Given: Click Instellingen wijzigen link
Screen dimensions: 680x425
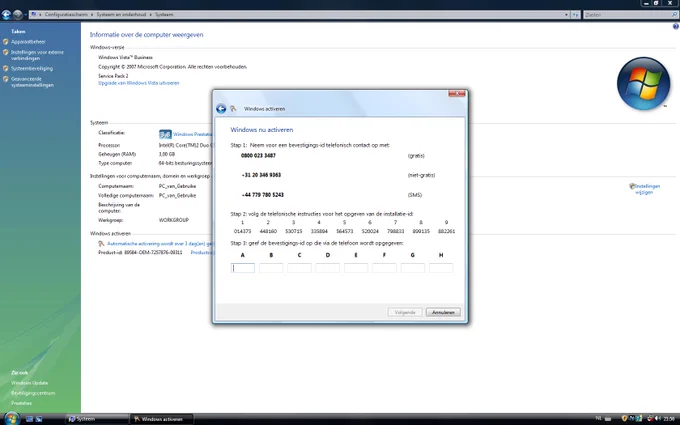Looking at the screenshot, I should point(647,189).
